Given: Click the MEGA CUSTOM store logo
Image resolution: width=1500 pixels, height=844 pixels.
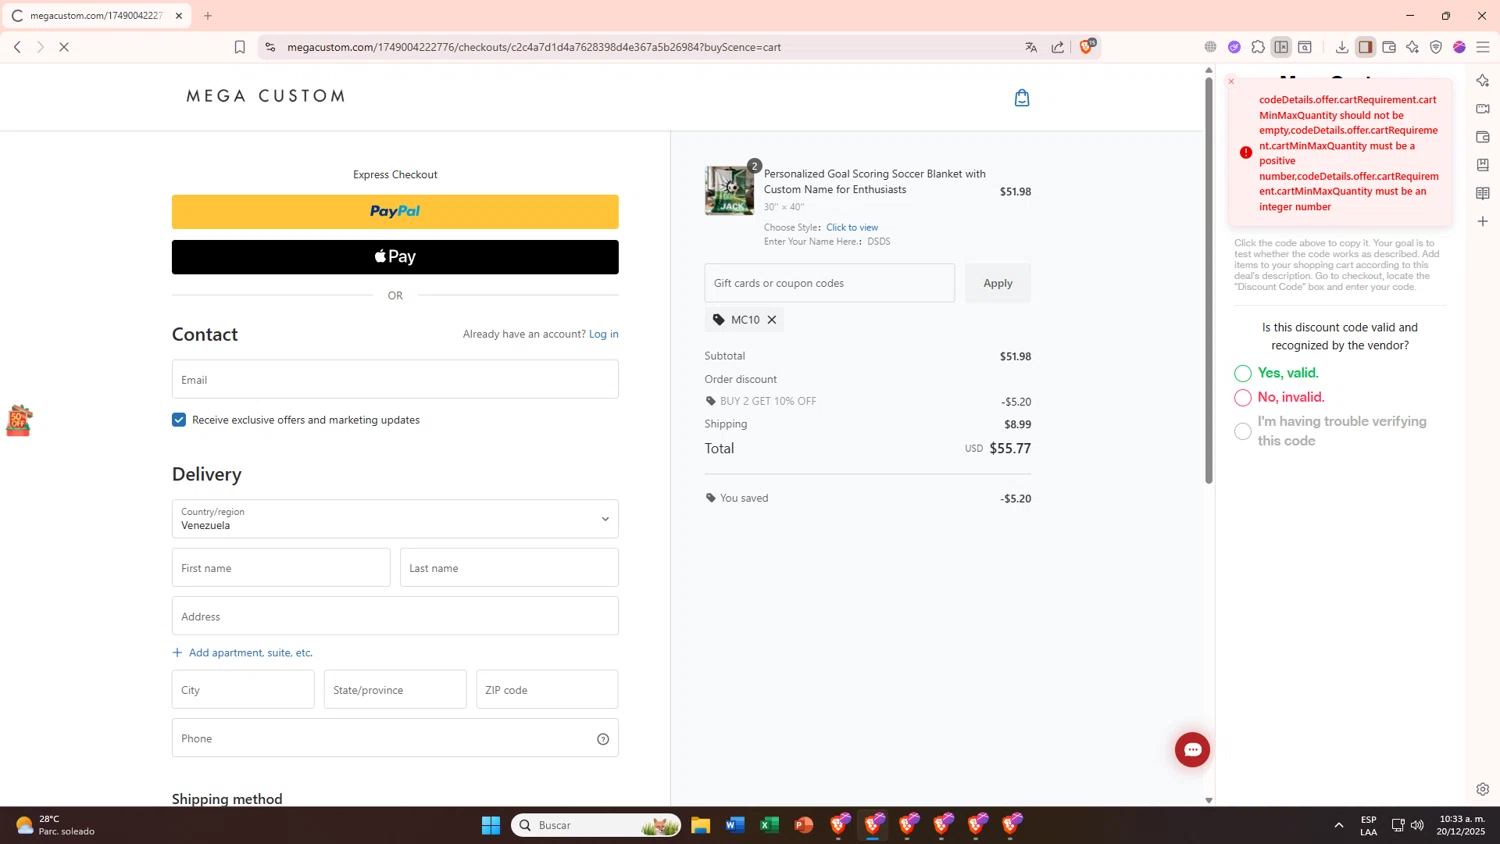Looking at the screenshot, I should coord(266,96).
